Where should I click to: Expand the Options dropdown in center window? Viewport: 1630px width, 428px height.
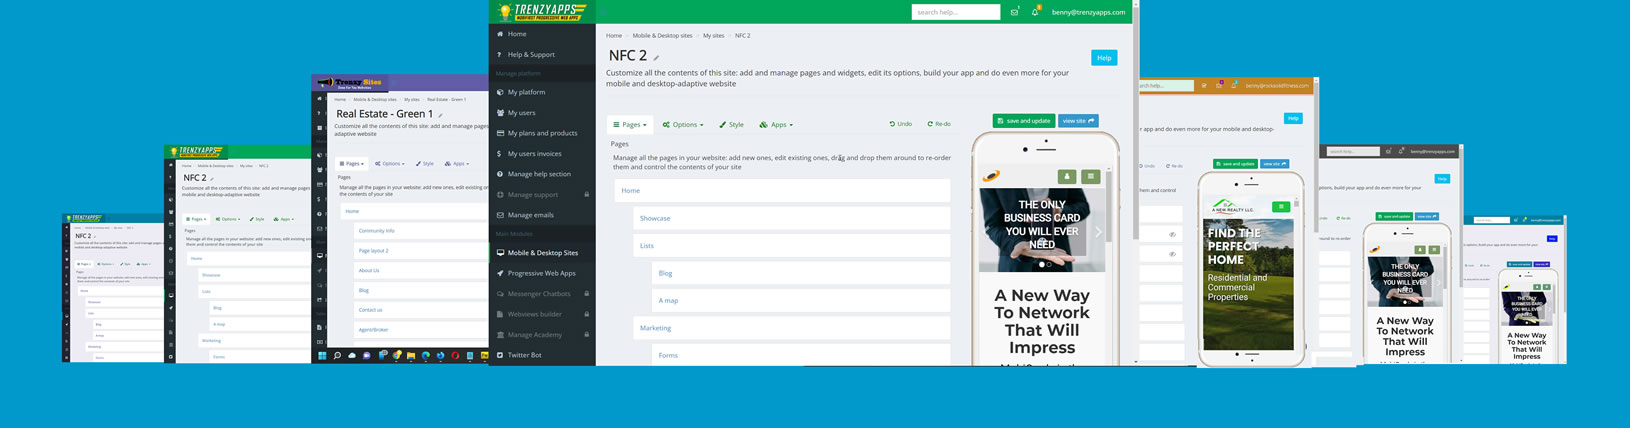pos(683,125)
